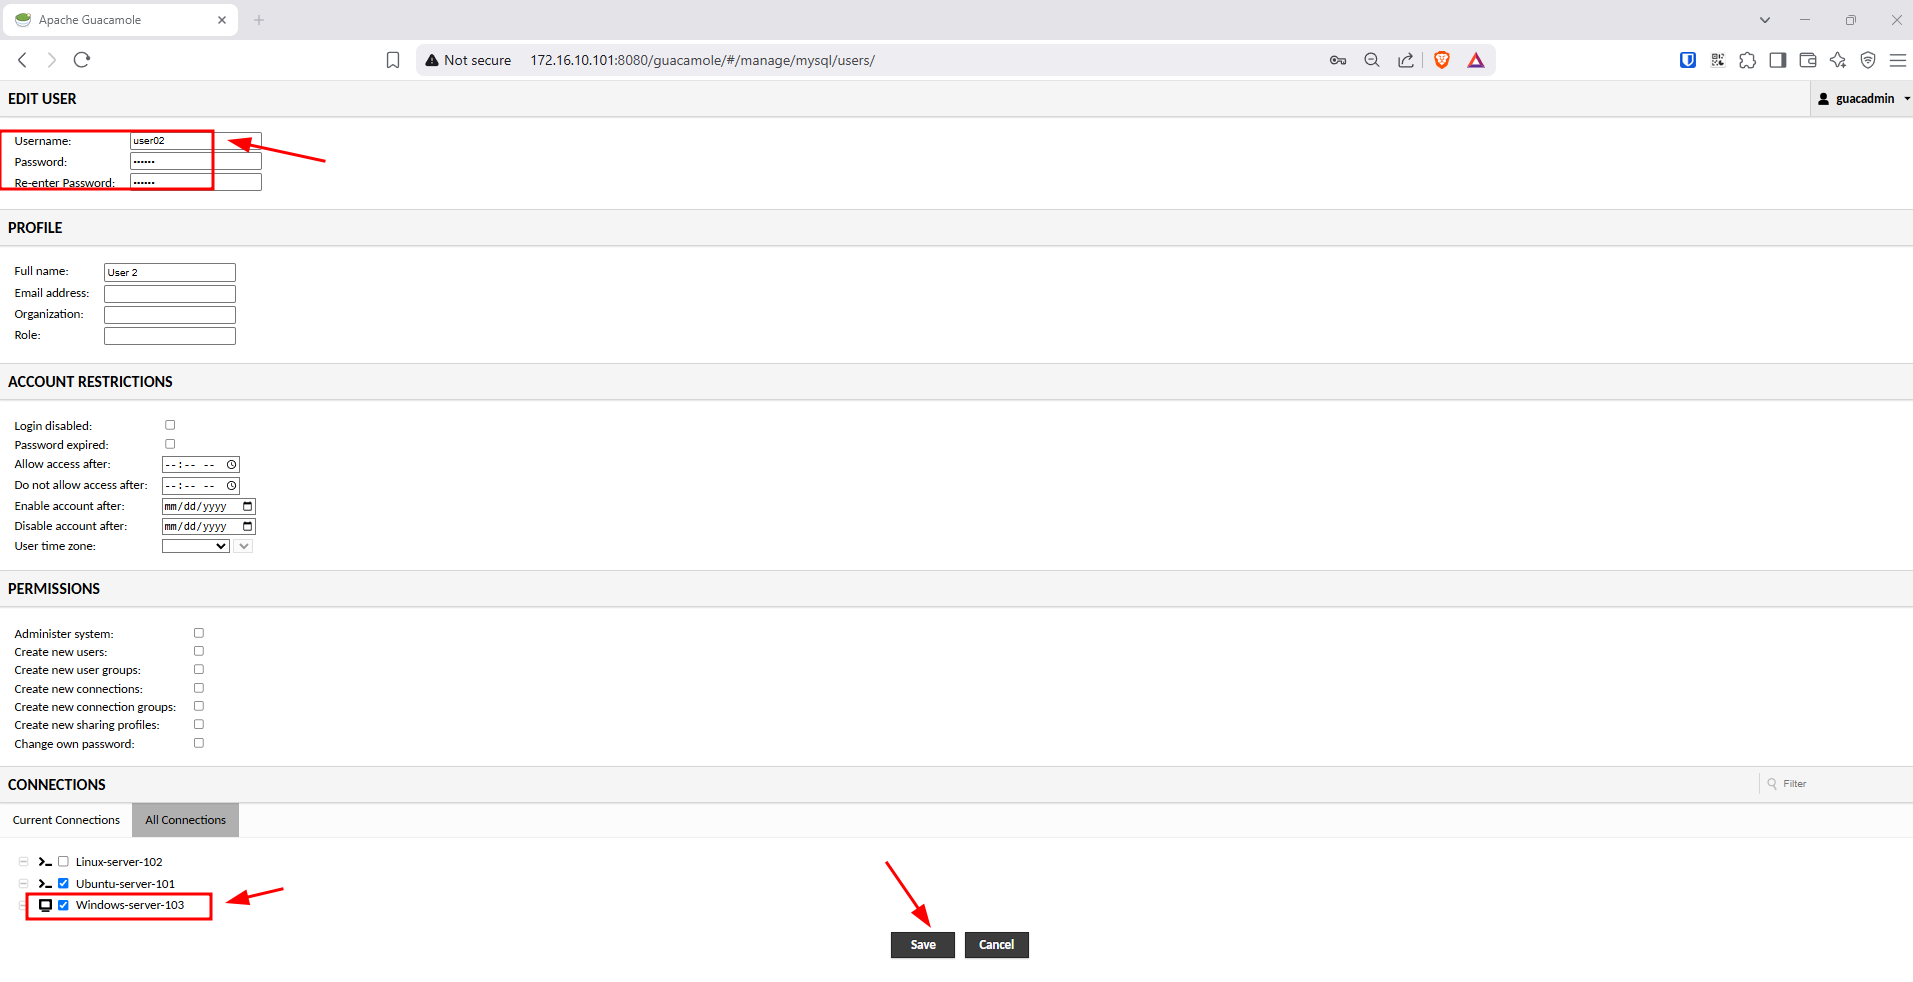Open the browser main menu
Viewport: 1913px width, 982px height.
pyautogui.click(x=1897, y=60)
